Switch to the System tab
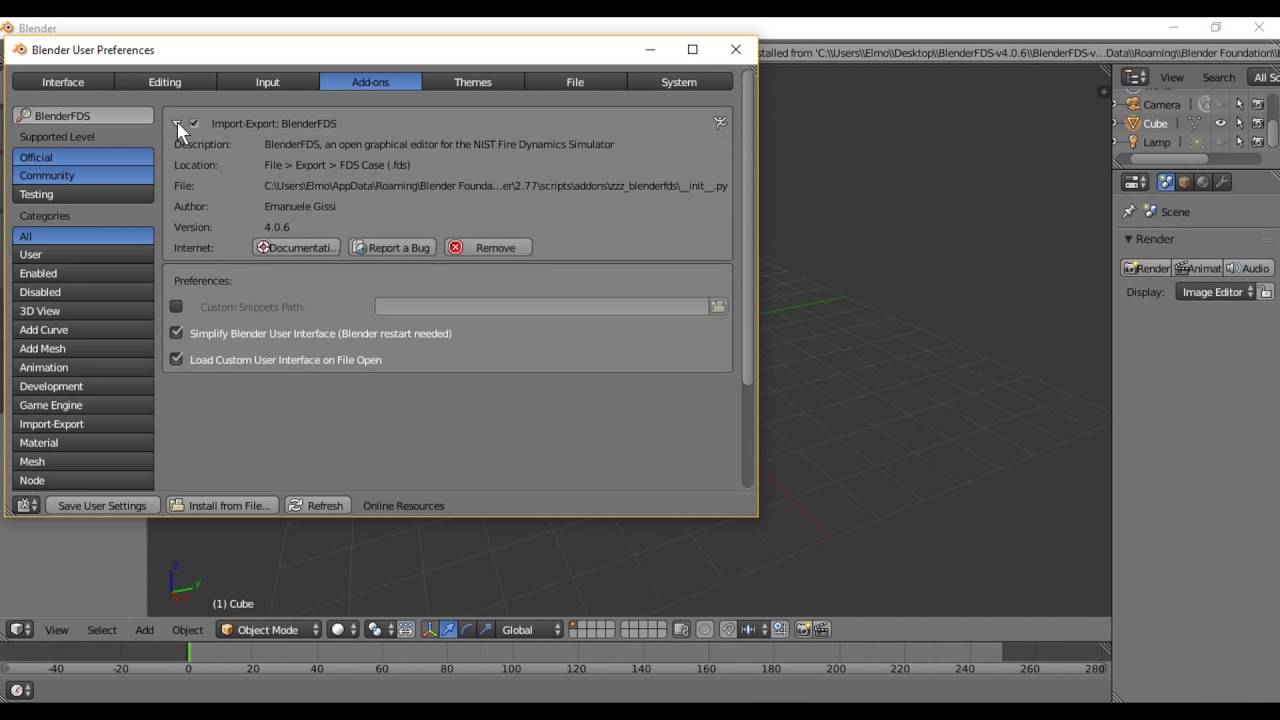The height and width of the screenshot is (720, 1280). tap(679, 82)
